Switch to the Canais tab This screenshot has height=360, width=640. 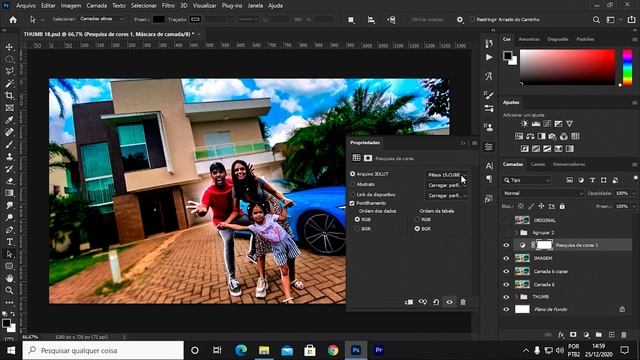(x=538, y=164)
